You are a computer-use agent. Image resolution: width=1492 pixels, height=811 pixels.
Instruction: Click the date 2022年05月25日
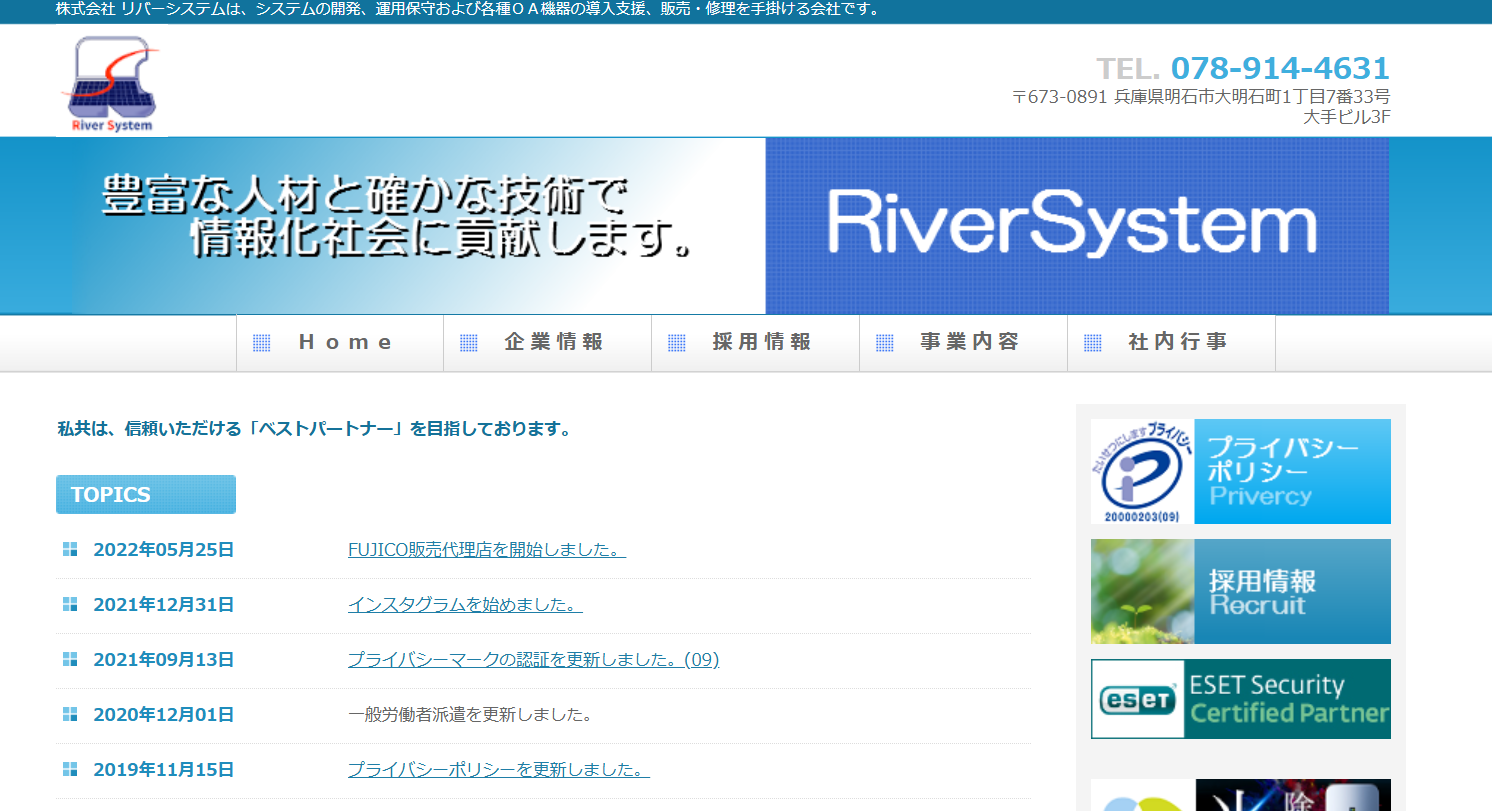(x=164, y=549)
